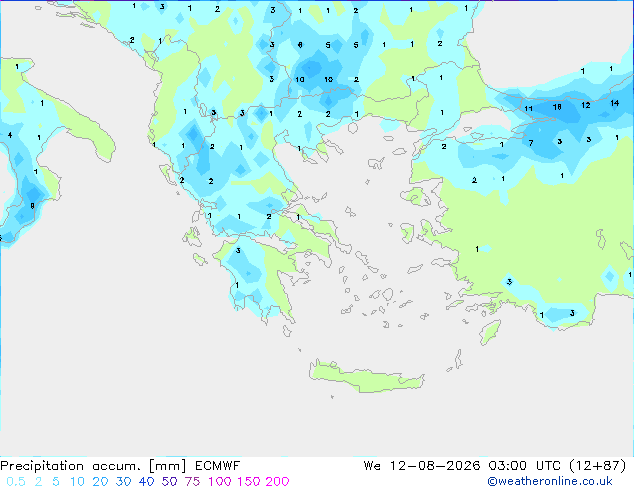Select the 30 mm legend value
The height and width of the screenshot is (490, 634).
click(123, 482)
